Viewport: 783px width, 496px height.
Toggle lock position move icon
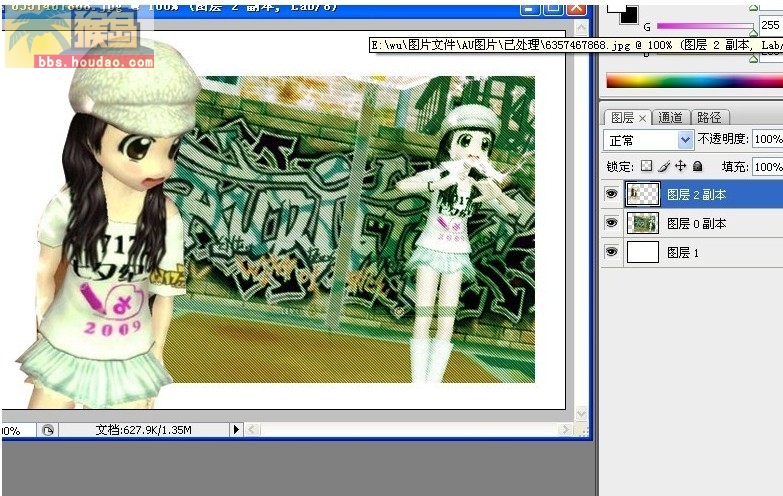[680, 166]
